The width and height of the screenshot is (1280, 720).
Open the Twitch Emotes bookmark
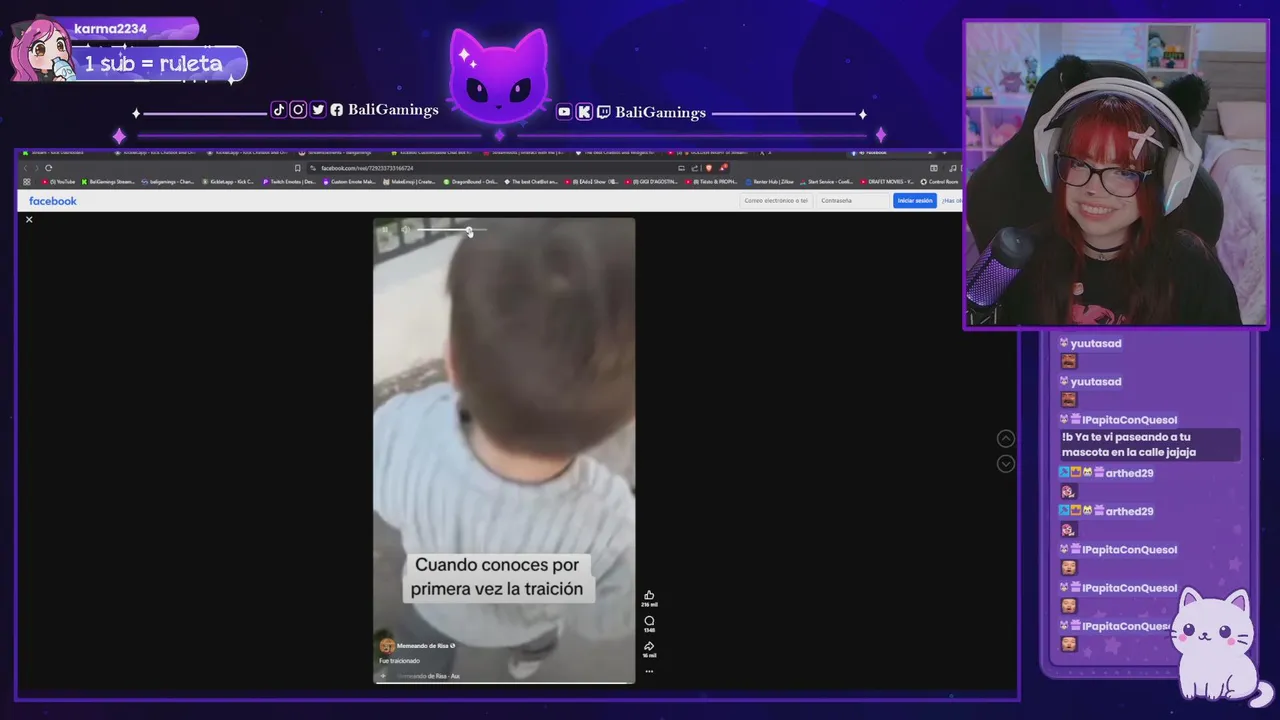pos(290,182)
